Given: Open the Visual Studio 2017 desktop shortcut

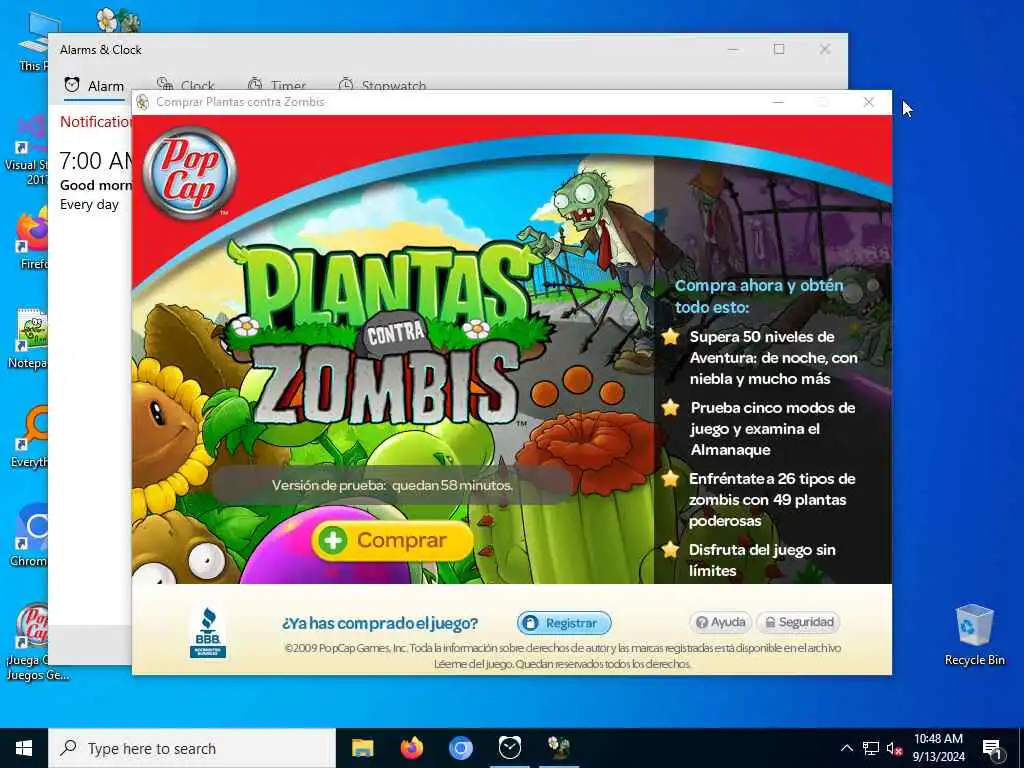Looking at the screenshot, I should [27, 152].
